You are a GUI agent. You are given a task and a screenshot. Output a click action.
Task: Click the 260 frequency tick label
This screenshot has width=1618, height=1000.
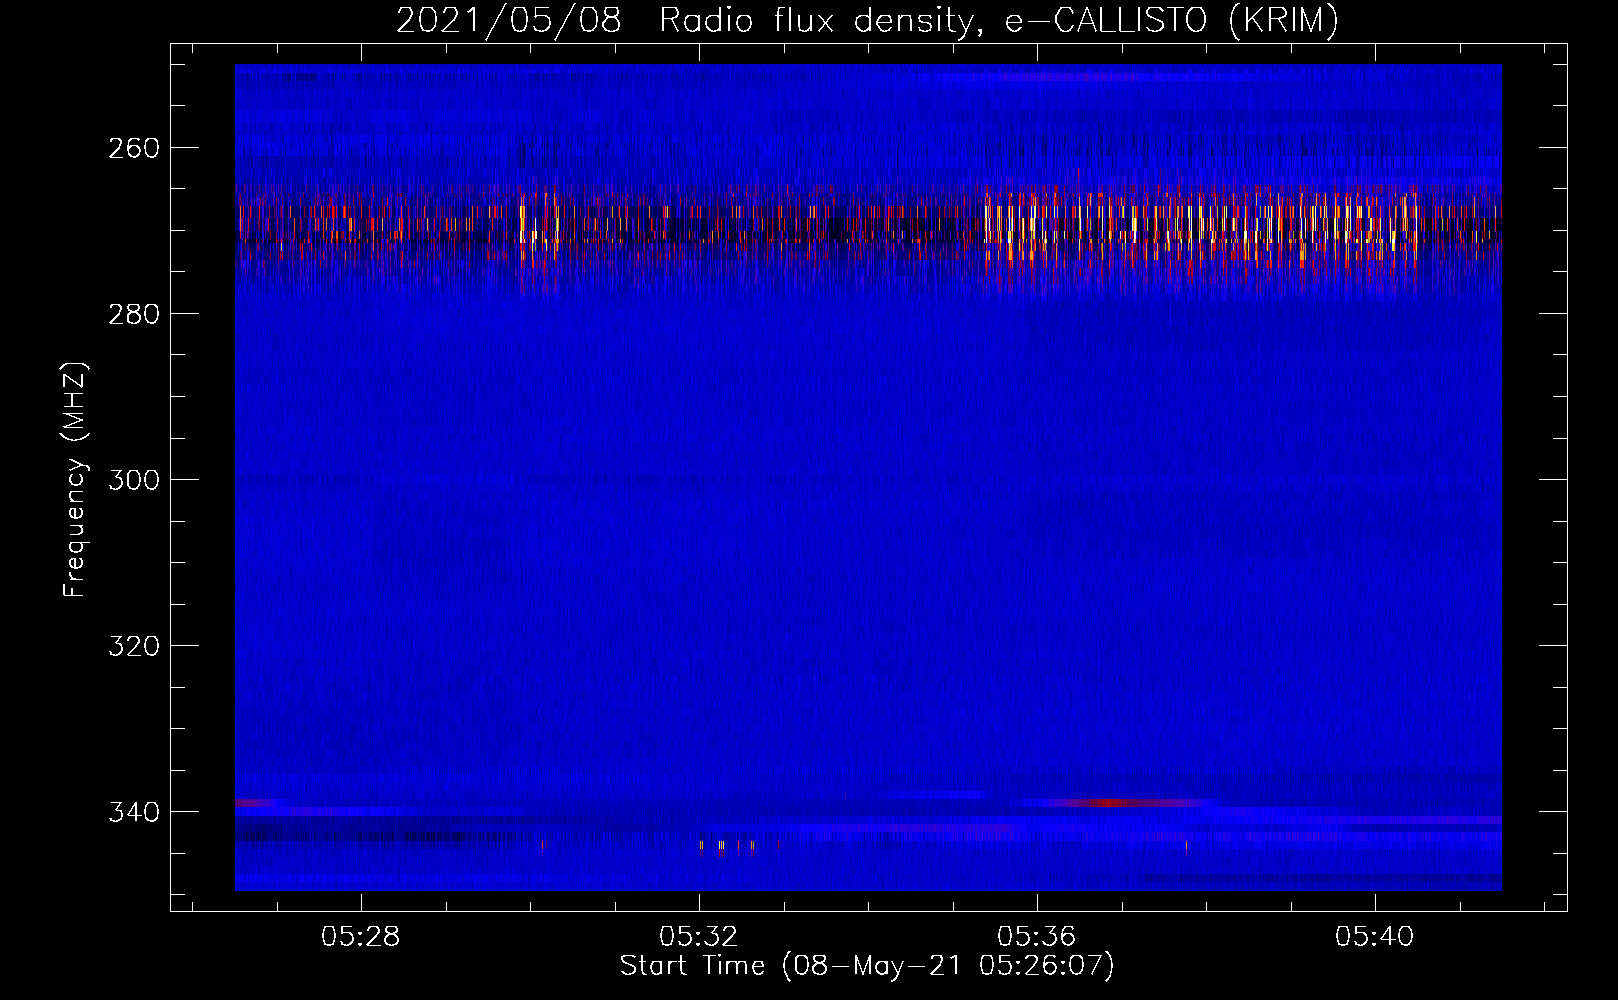(134, 148)
